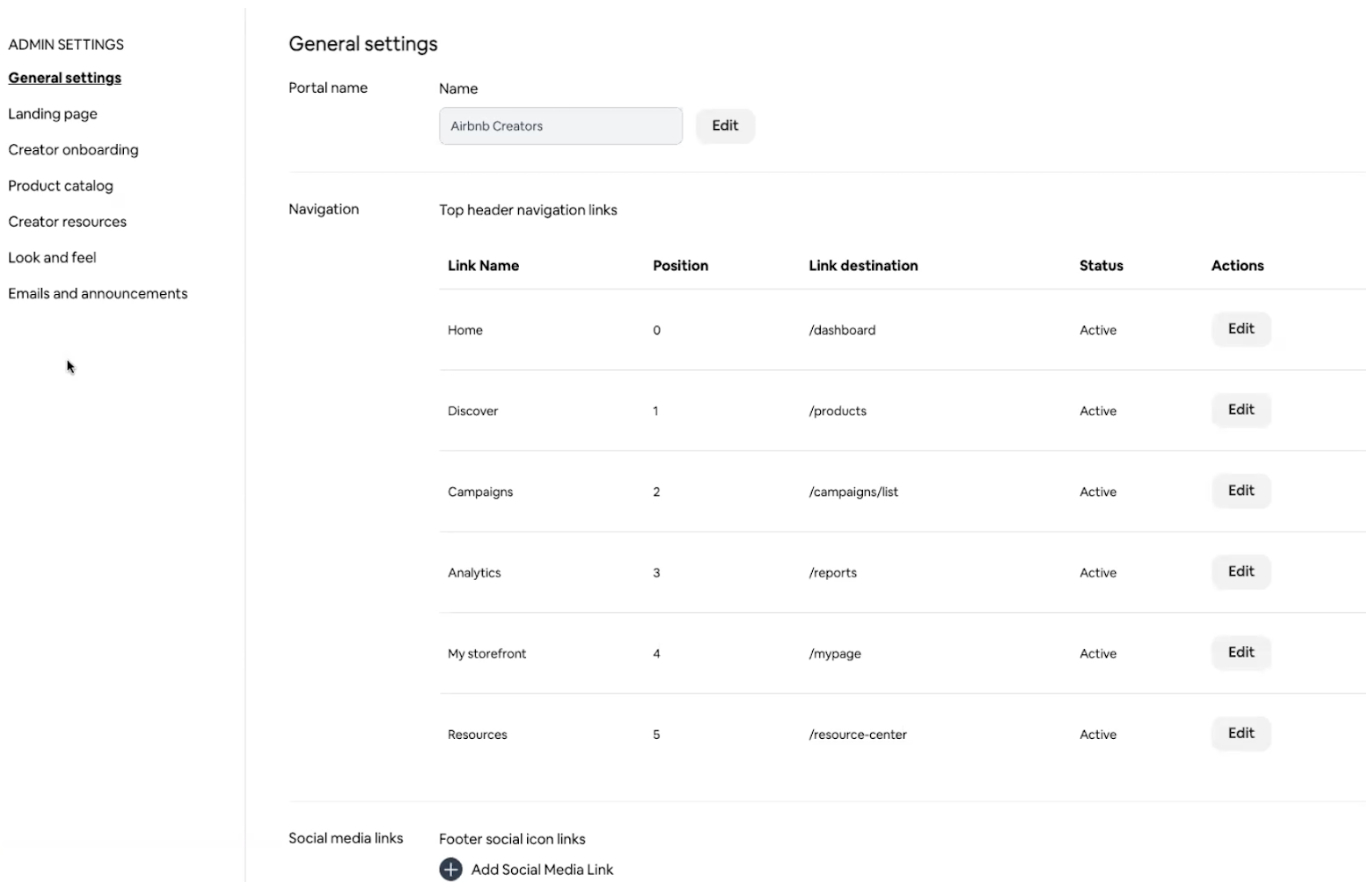
Task: Click the /resource-center link destination cell
Action: (857, 735)
